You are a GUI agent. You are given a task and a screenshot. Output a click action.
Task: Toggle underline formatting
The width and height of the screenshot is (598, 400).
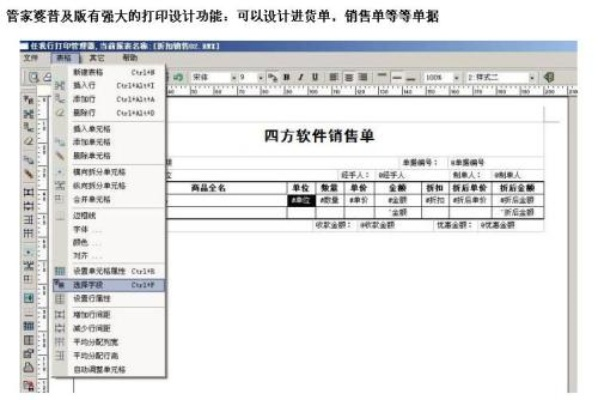point(315,77)
